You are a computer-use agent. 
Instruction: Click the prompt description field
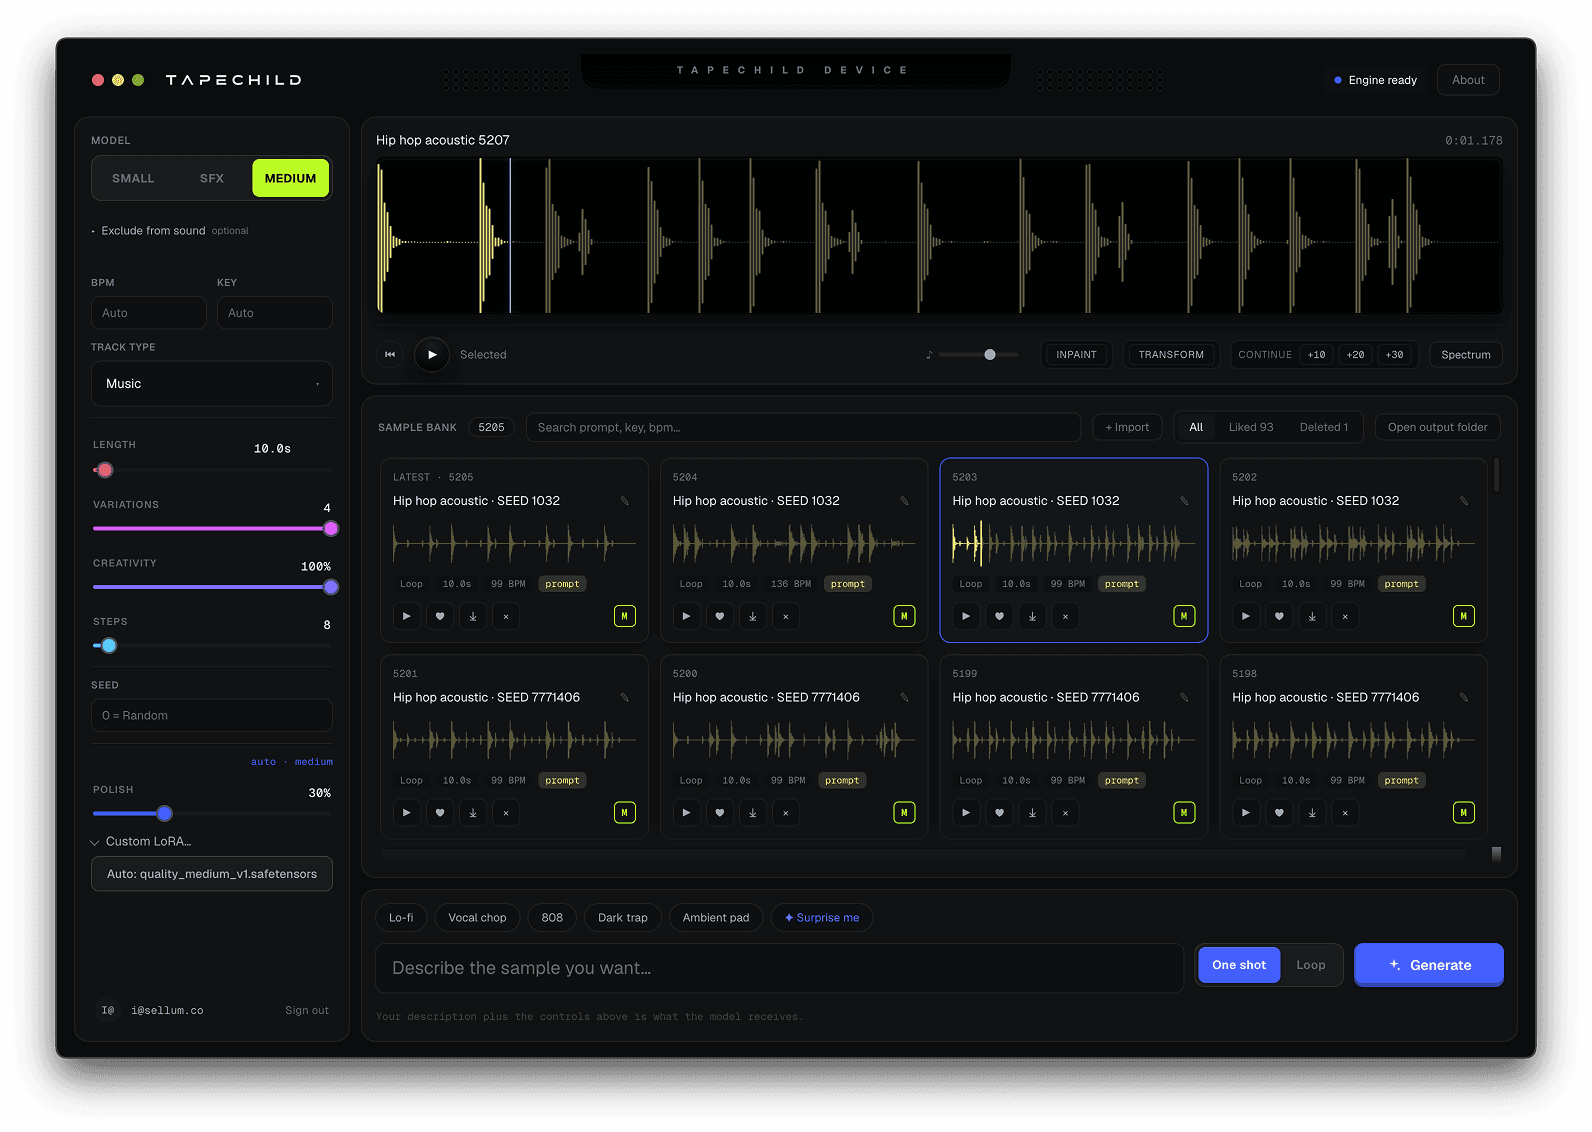tap(779, 968)
